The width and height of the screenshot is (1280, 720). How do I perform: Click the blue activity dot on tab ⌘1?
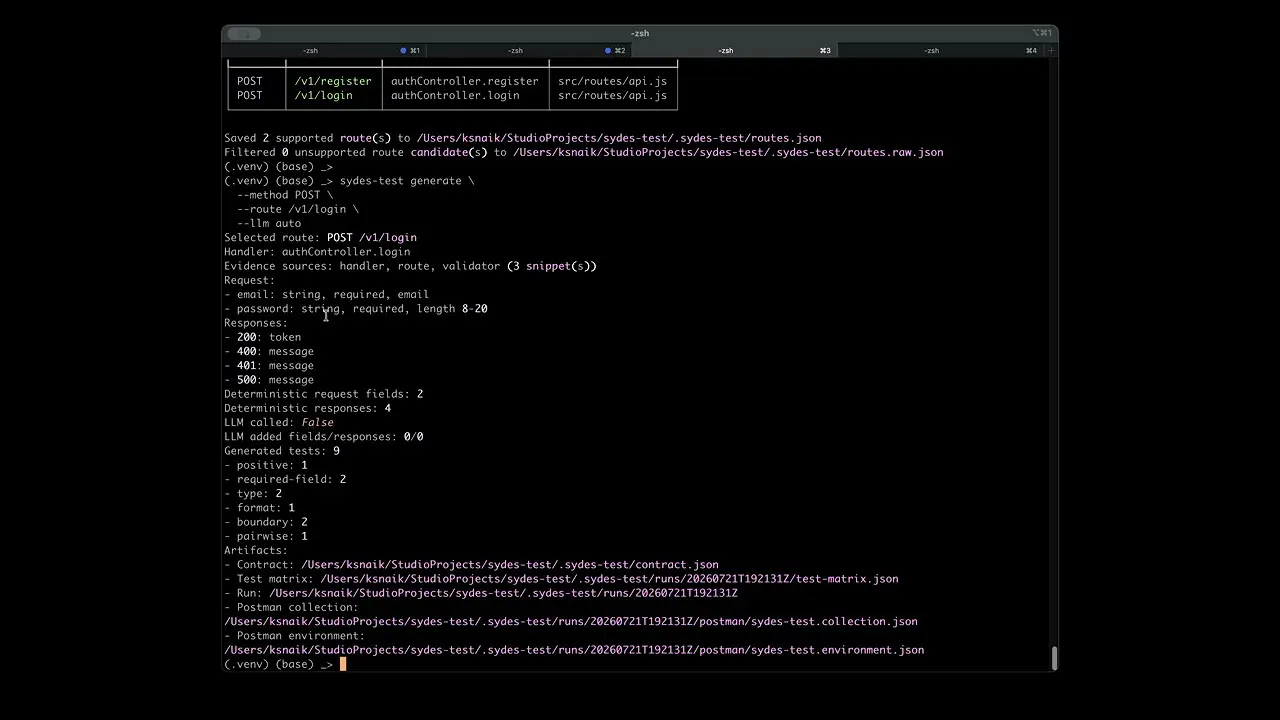403,50
